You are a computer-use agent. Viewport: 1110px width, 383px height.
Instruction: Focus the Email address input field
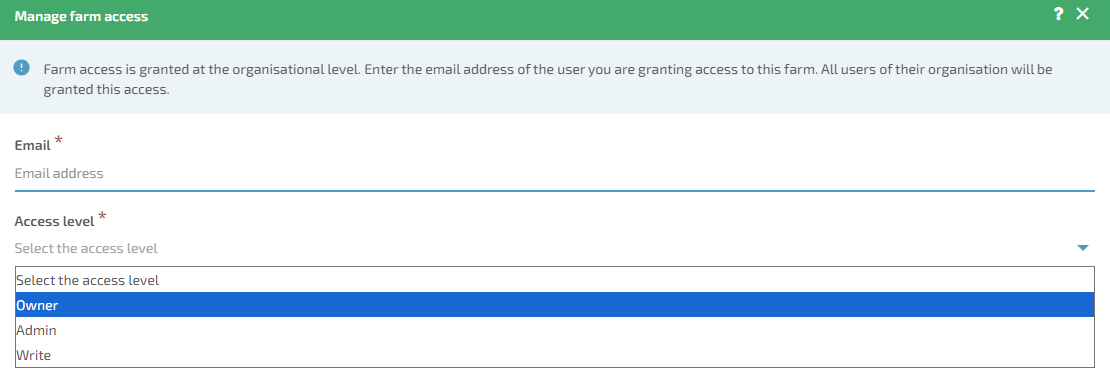(554, 173)
